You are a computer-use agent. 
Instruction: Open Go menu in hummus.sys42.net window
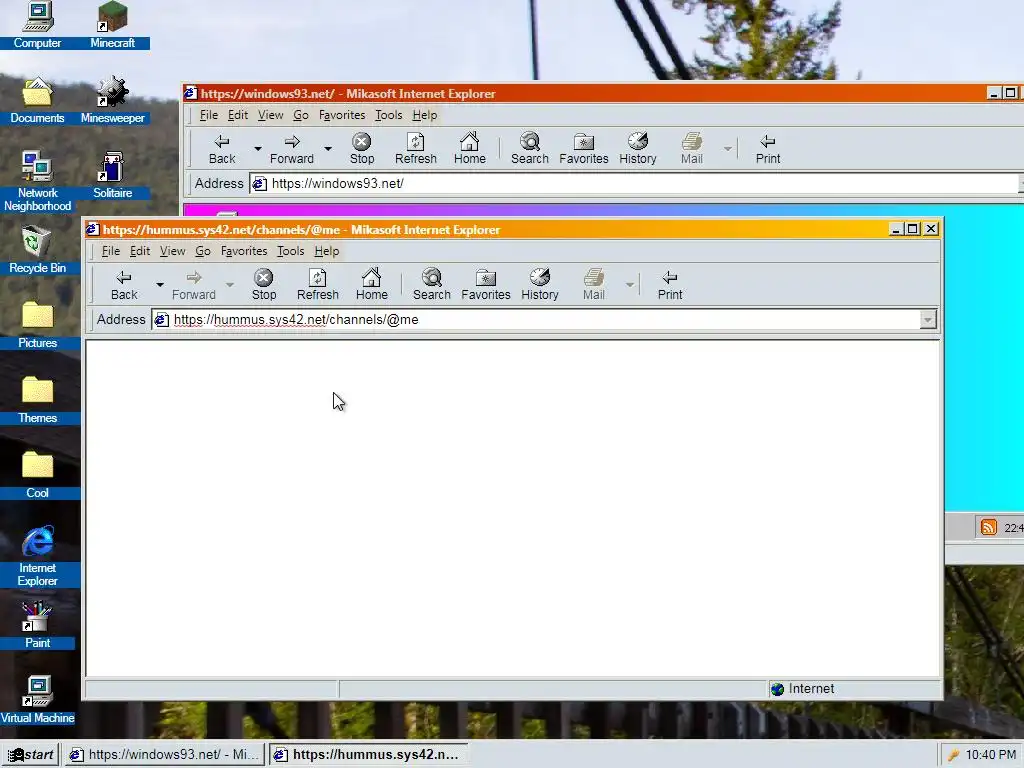pos(203,251)
